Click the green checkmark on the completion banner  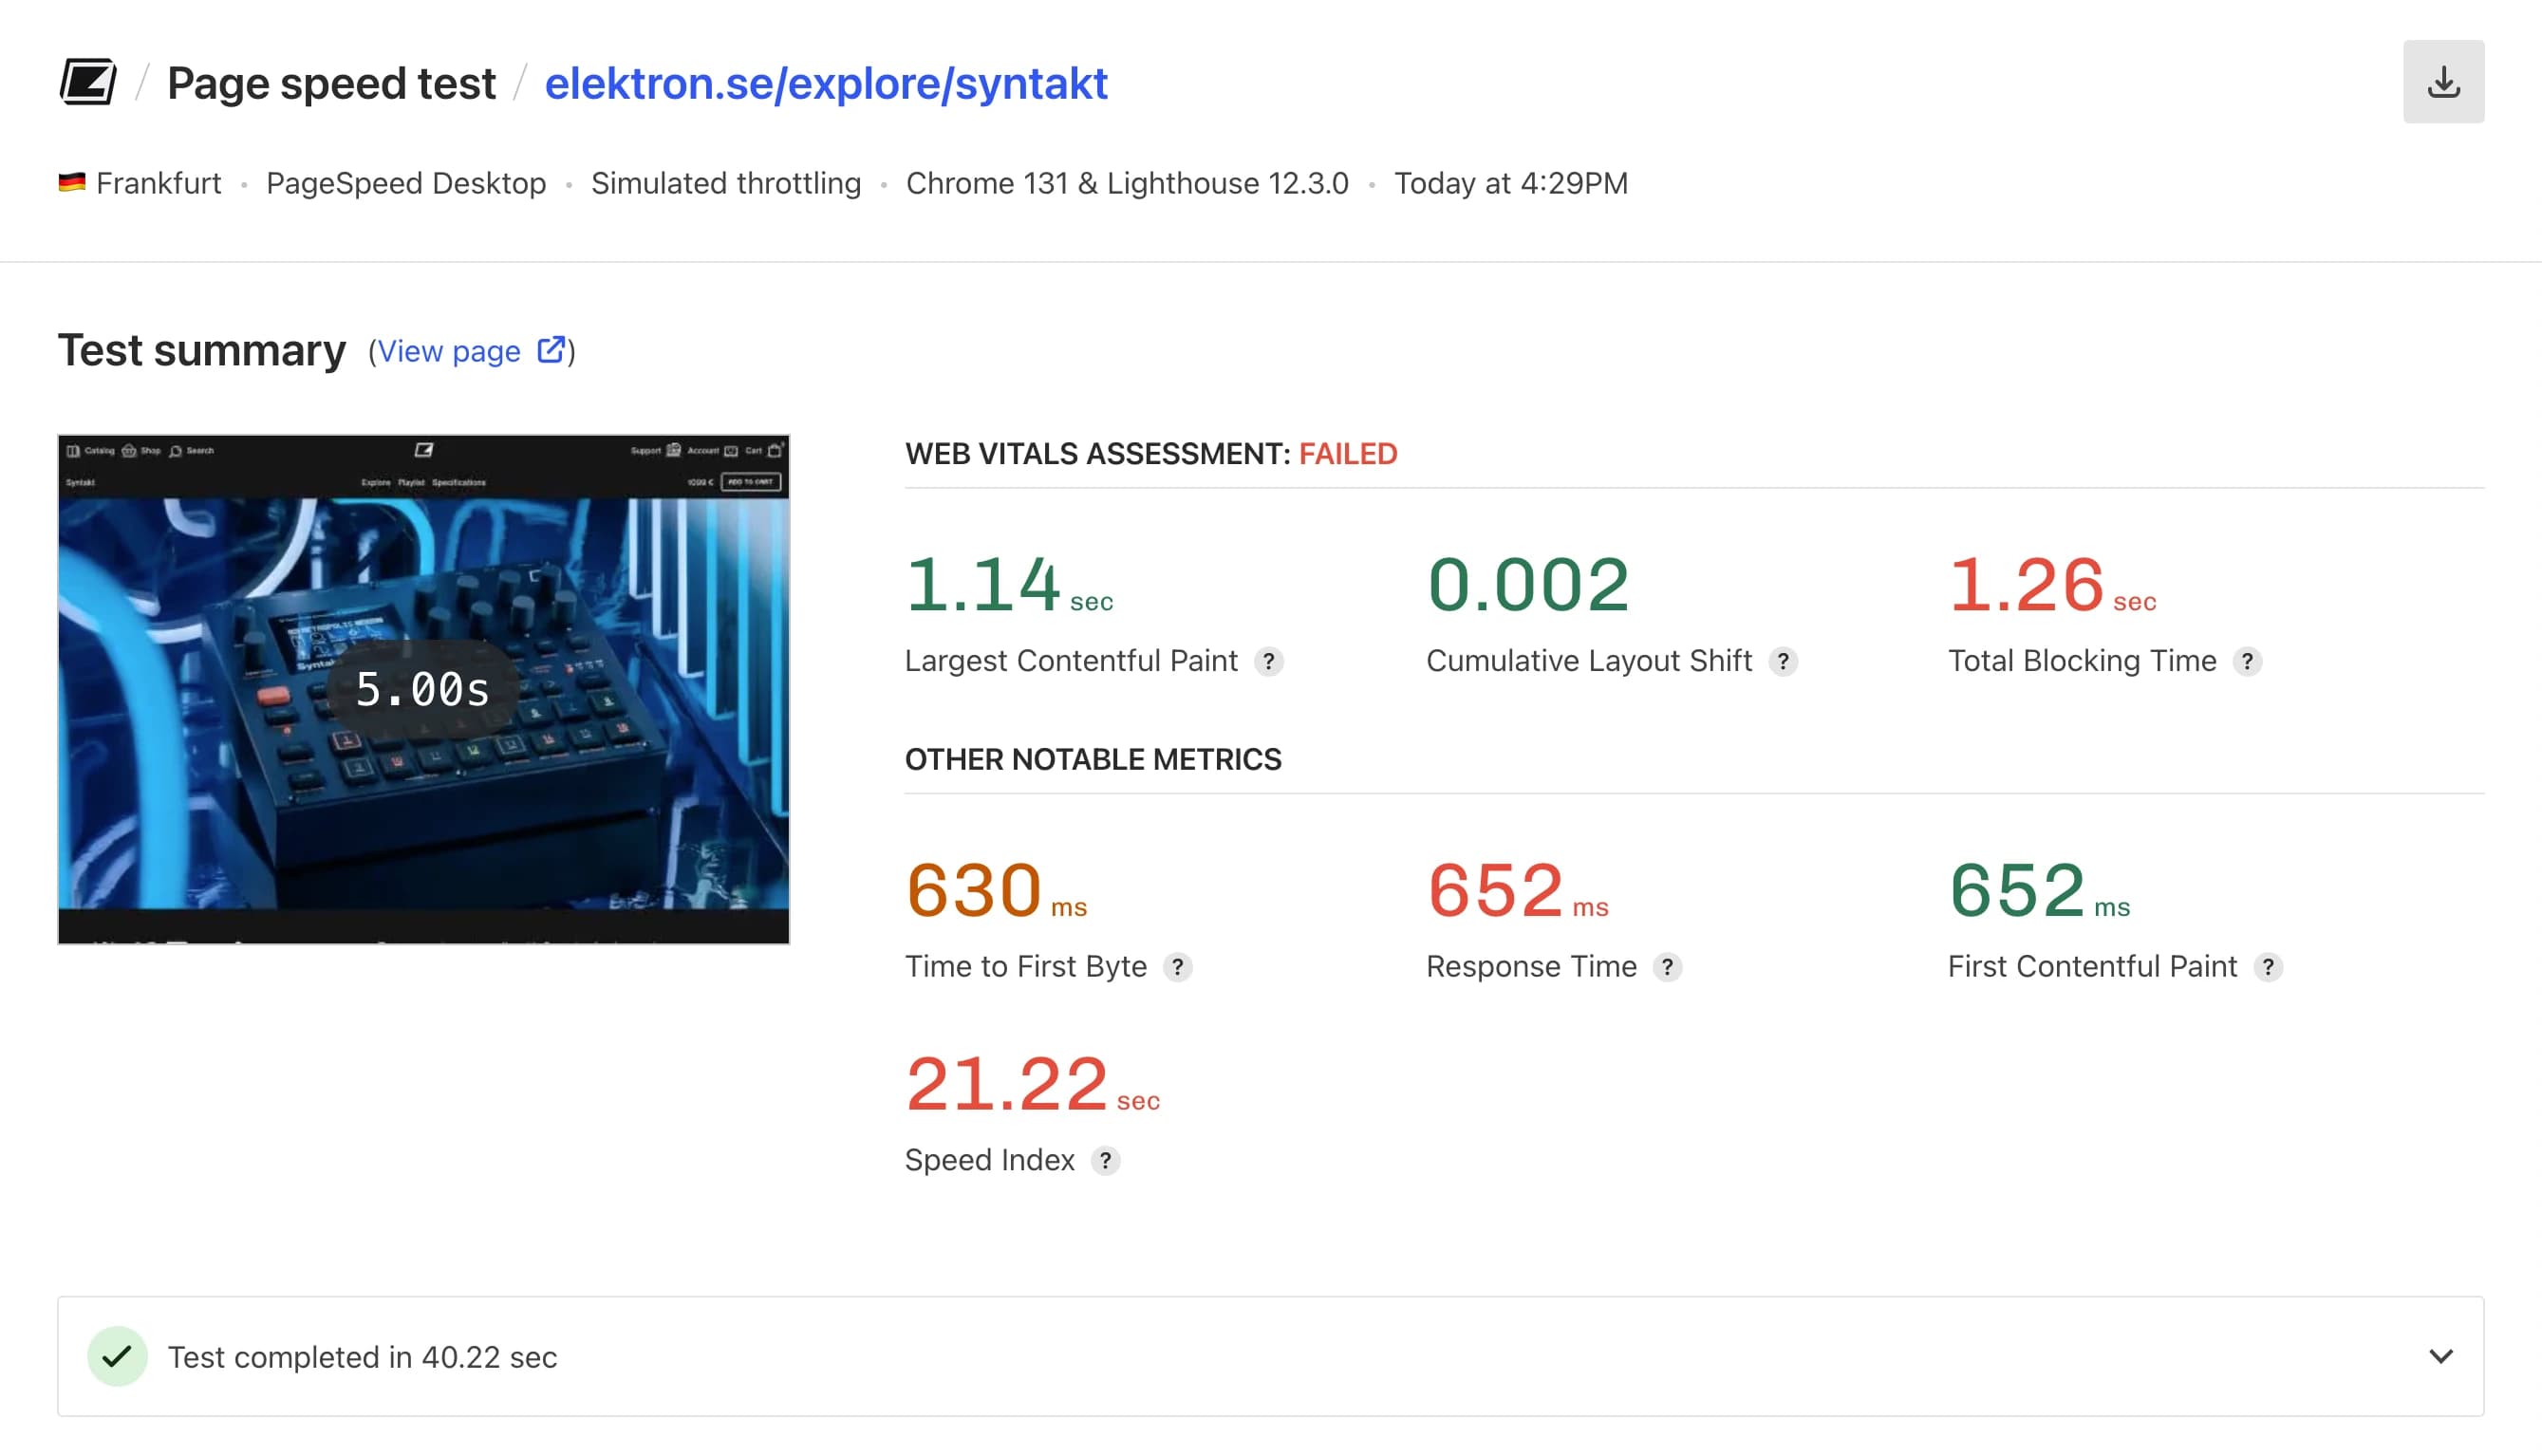(x=118, y=1357)
